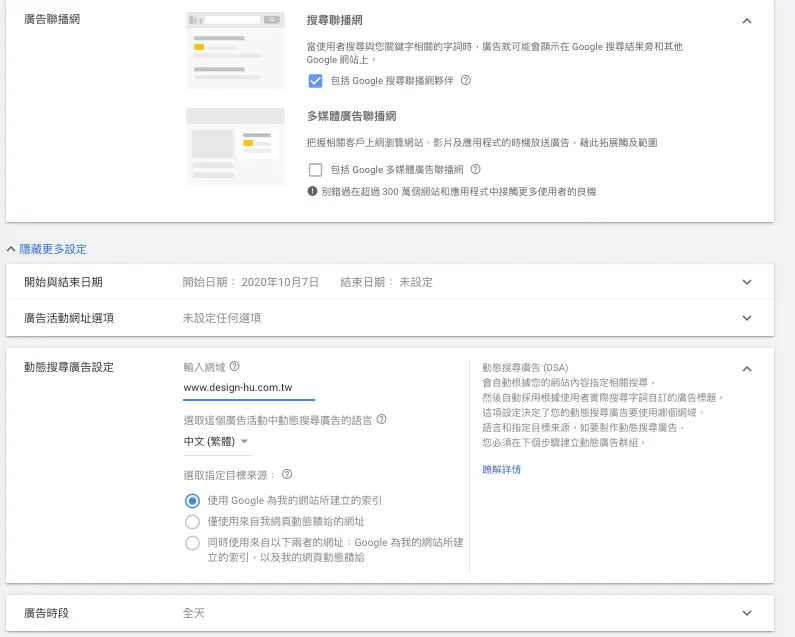Viewport: 795px width, 637px height.
Task: Expand the 廣告時段 row
Action: tap(747, 613)
